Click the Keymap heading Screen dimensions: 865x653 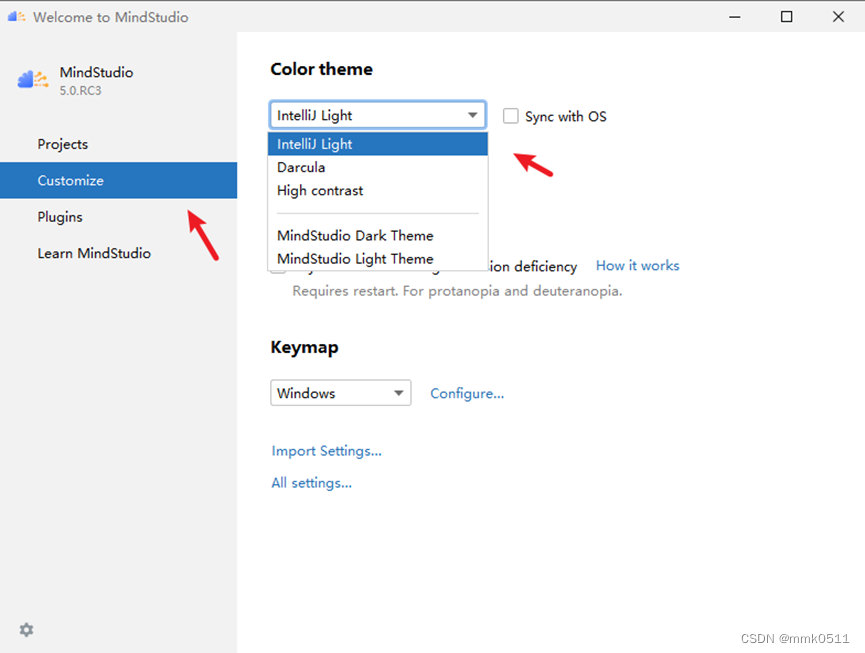pyautogui.click(x=304, y=347)
